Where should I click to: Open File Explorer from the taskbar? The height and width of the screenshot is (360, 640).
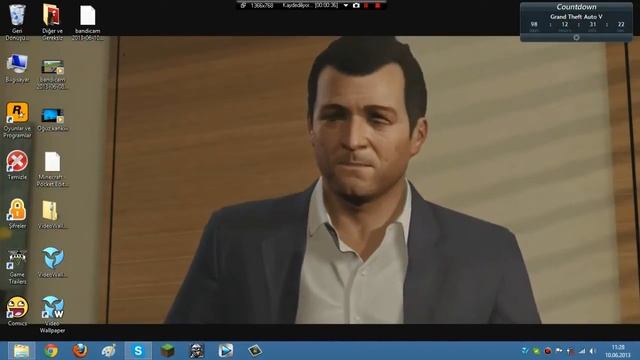[x=21, y=351]
